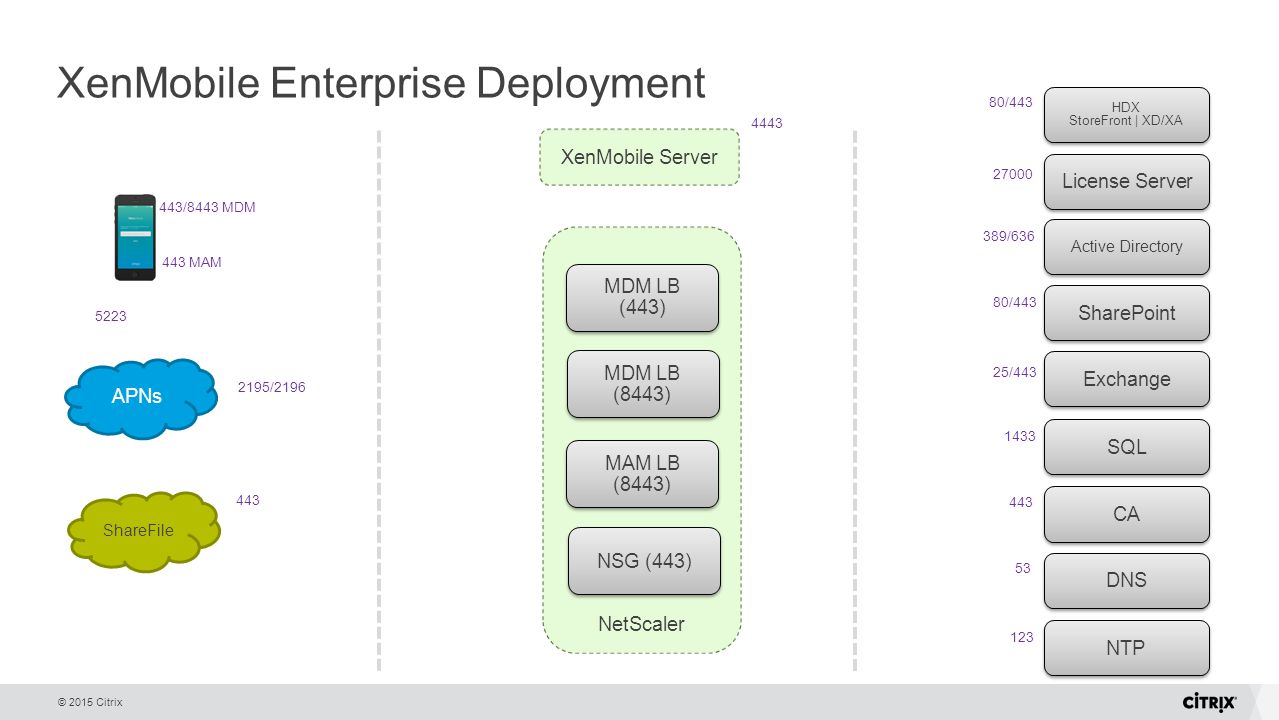
Task: Select the CA box
Action: pos(1127,514)
